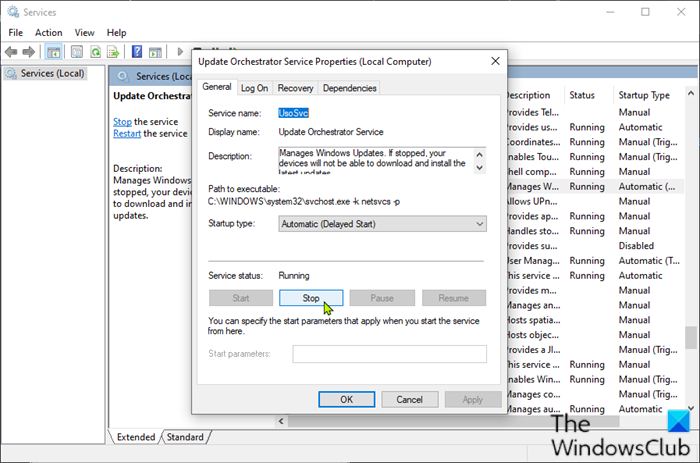The image size is (700, 463).
Task: Switch to the Standard view tab
Action: pos(185,437)
